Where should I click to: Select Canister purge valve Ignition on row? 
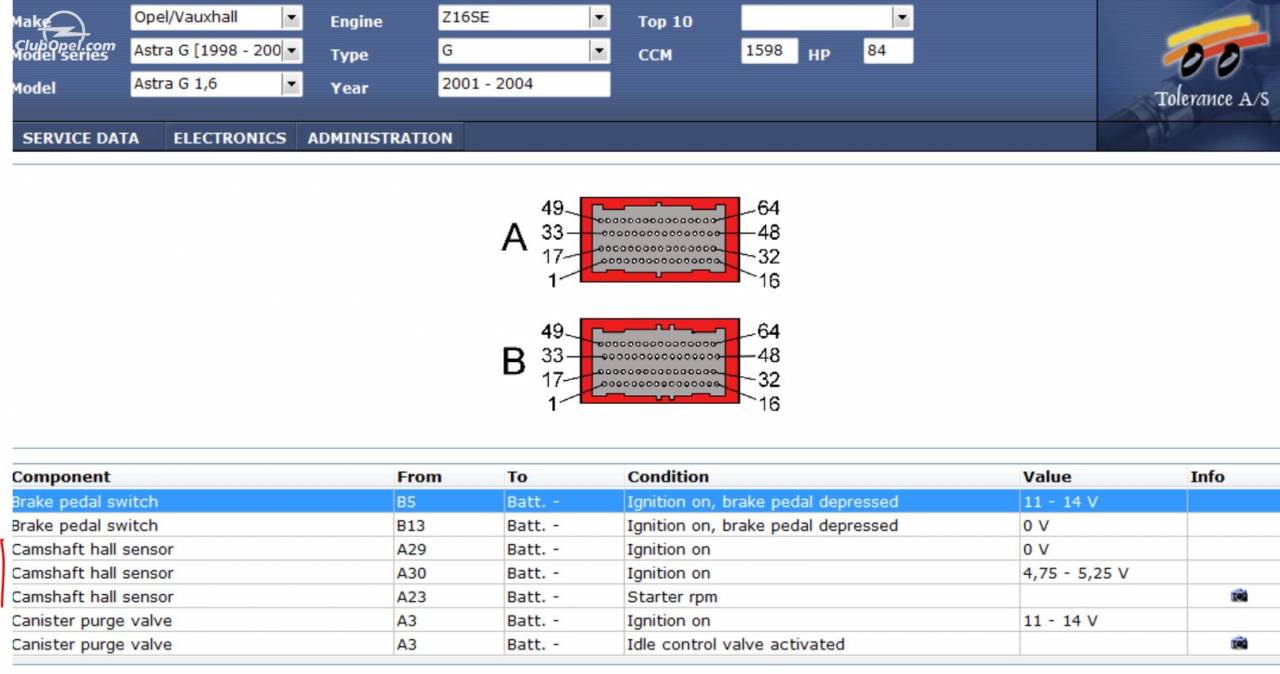(646, 621)
